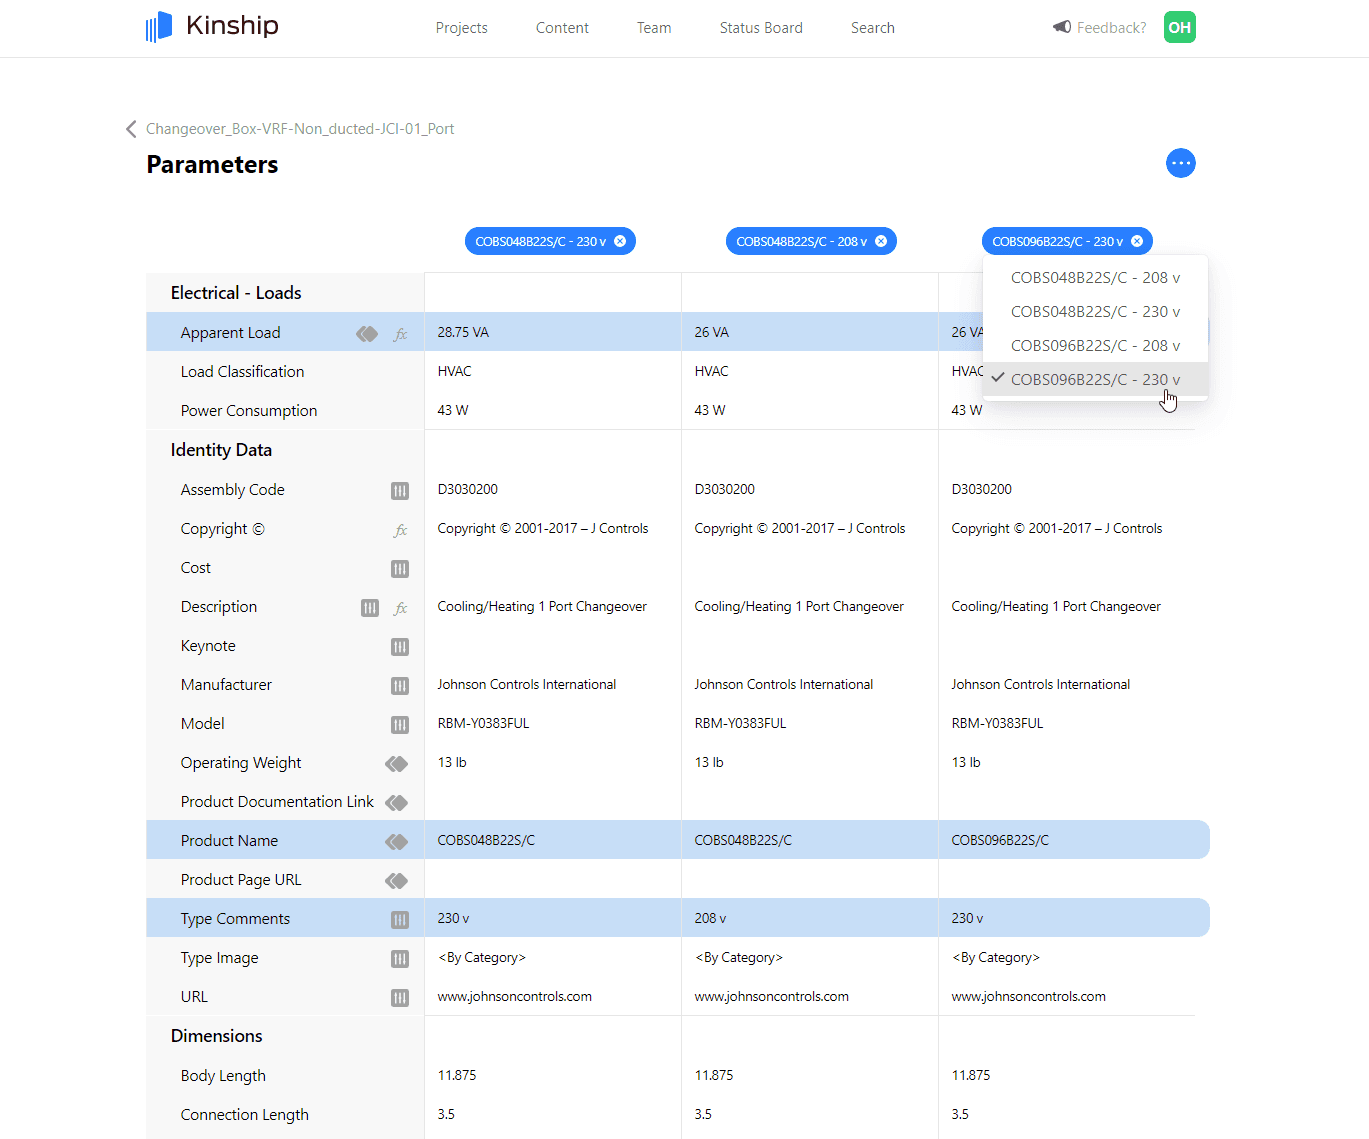Screen dimensions: 1369x1139
Task: Click the formula fx icon on Apparent Load
Action: point(401,334)
